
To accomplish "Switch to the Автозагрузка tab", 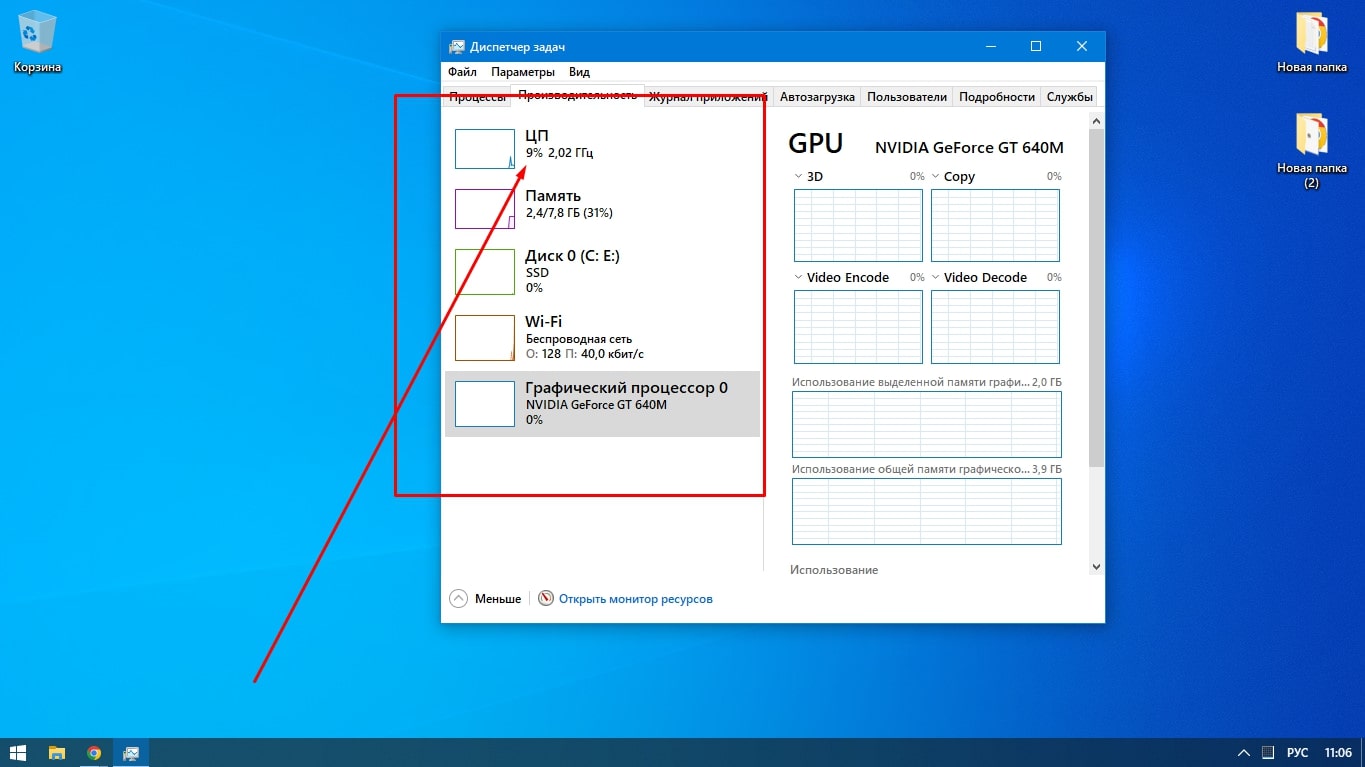I will 817,97.
